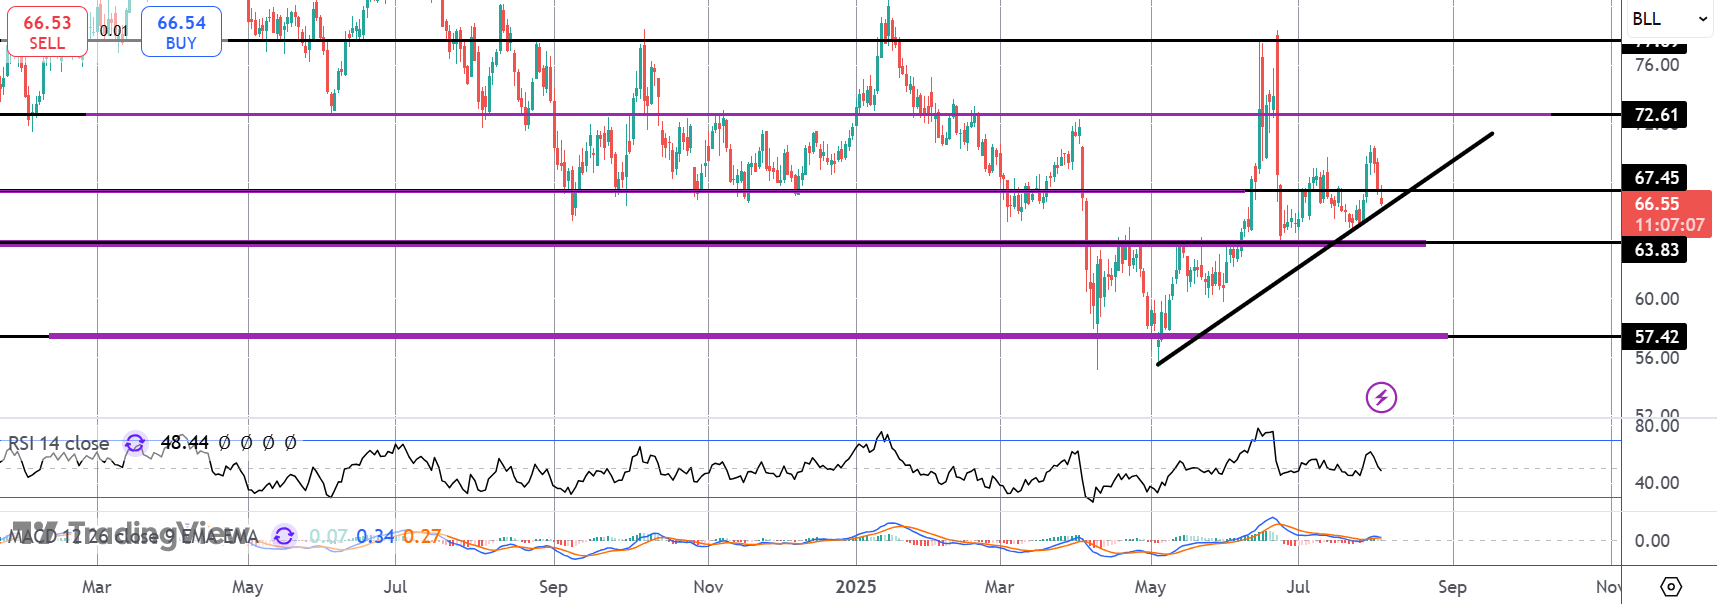The height and width of the screenshot is (604, 1717).
Task: Click the 0.00 MACD axis value
Action: [x=1652, y=541]
